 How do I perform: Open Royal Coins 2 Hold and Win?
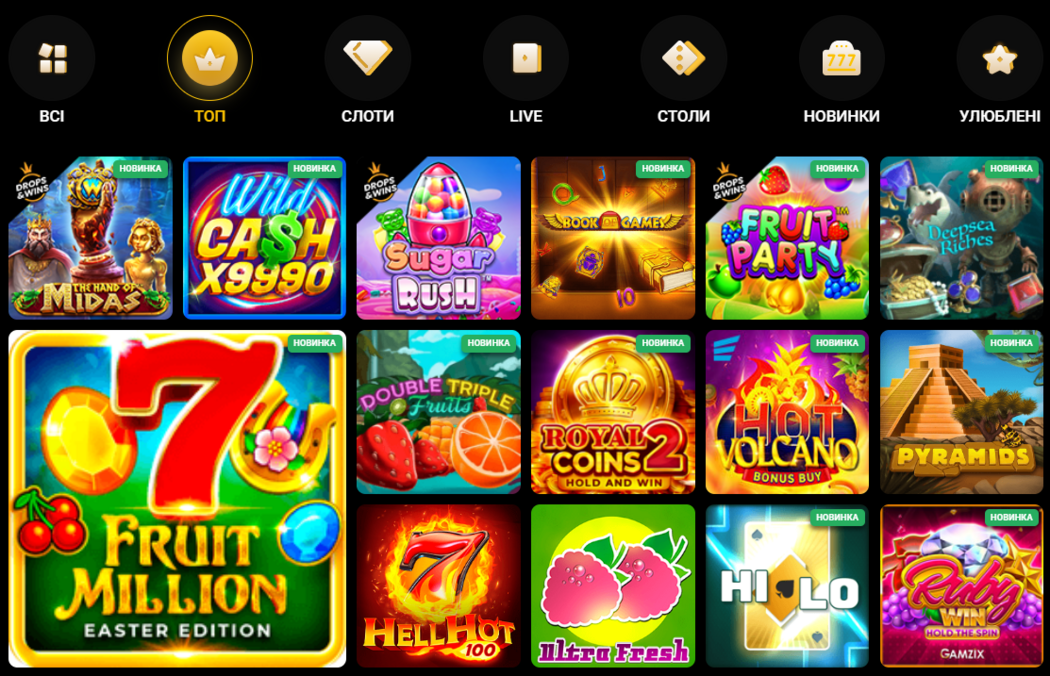click(613, 412)
